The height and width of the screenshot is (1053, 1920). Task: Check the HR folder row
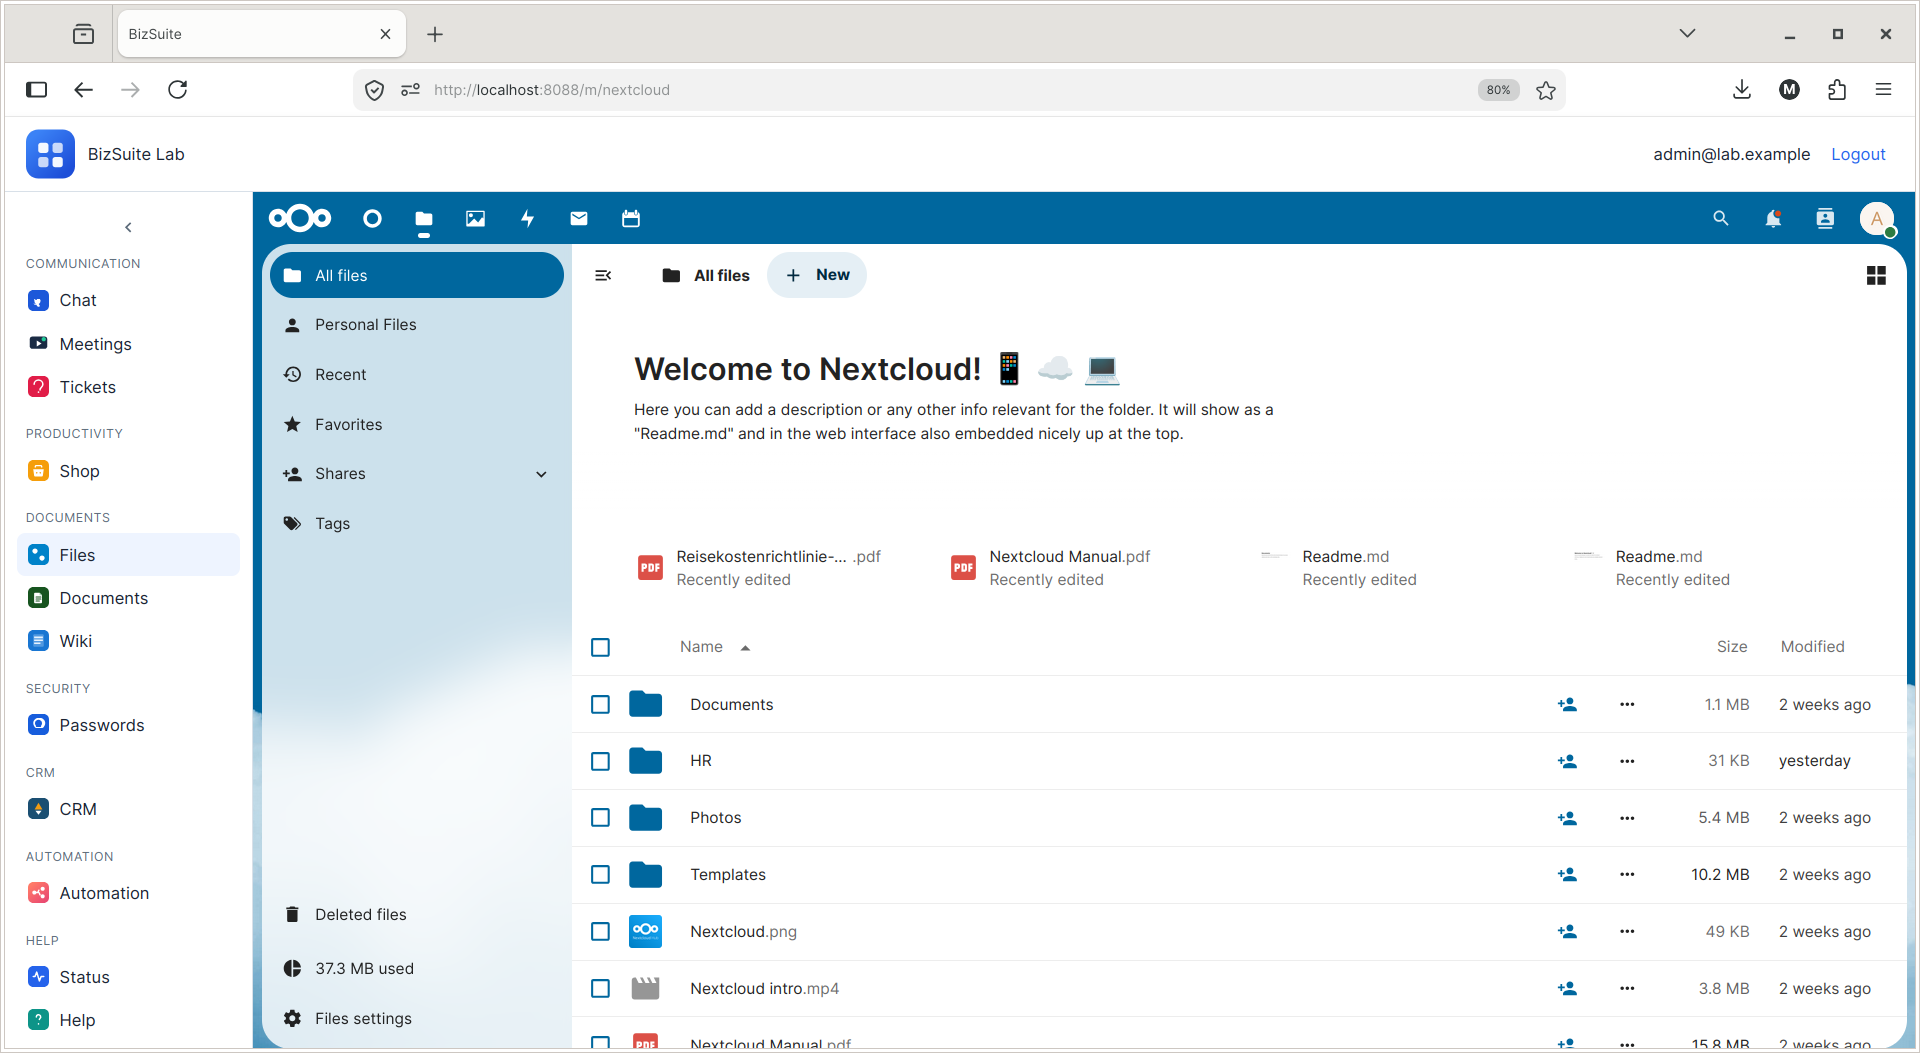(600, 761)
